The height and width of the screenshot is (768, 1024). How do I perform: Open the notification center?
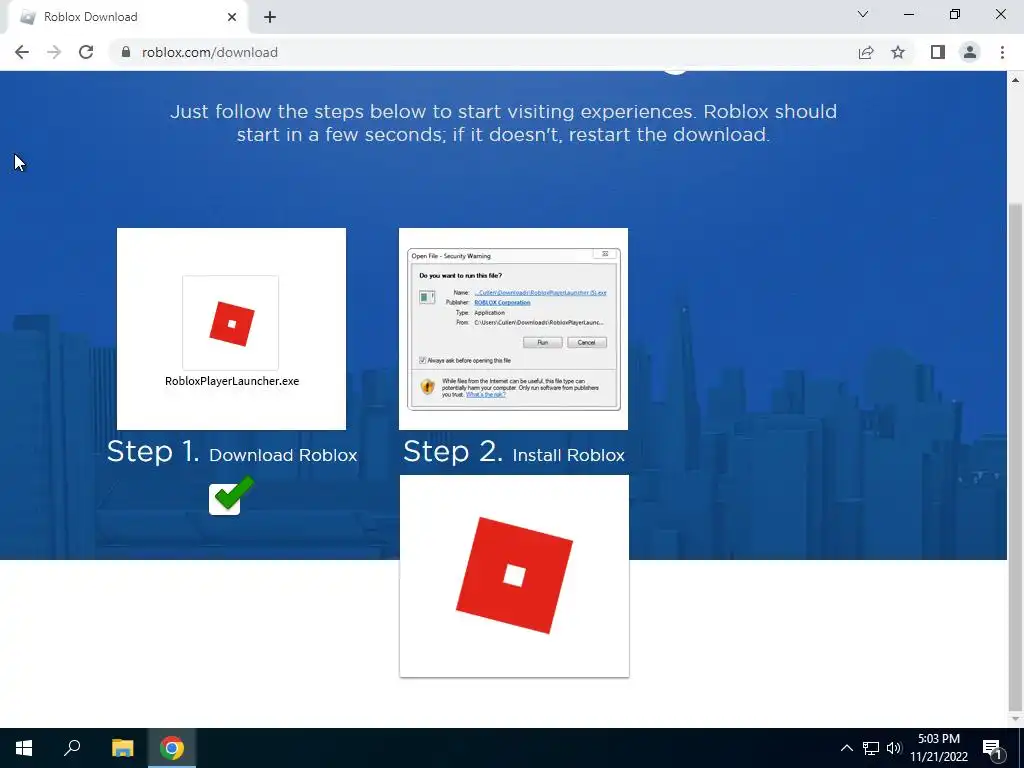[992, 748]
